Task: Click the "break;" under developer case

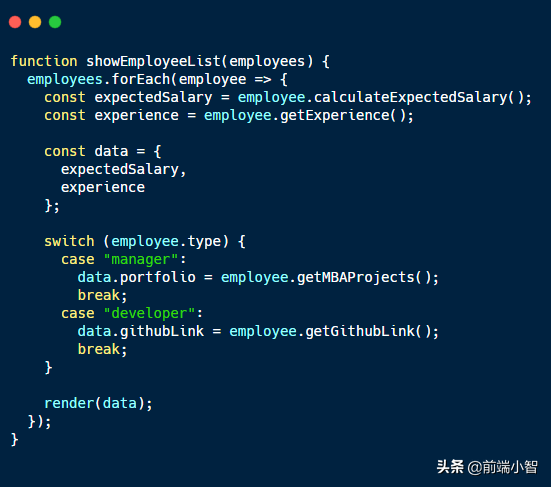Action: pos(102,349)
